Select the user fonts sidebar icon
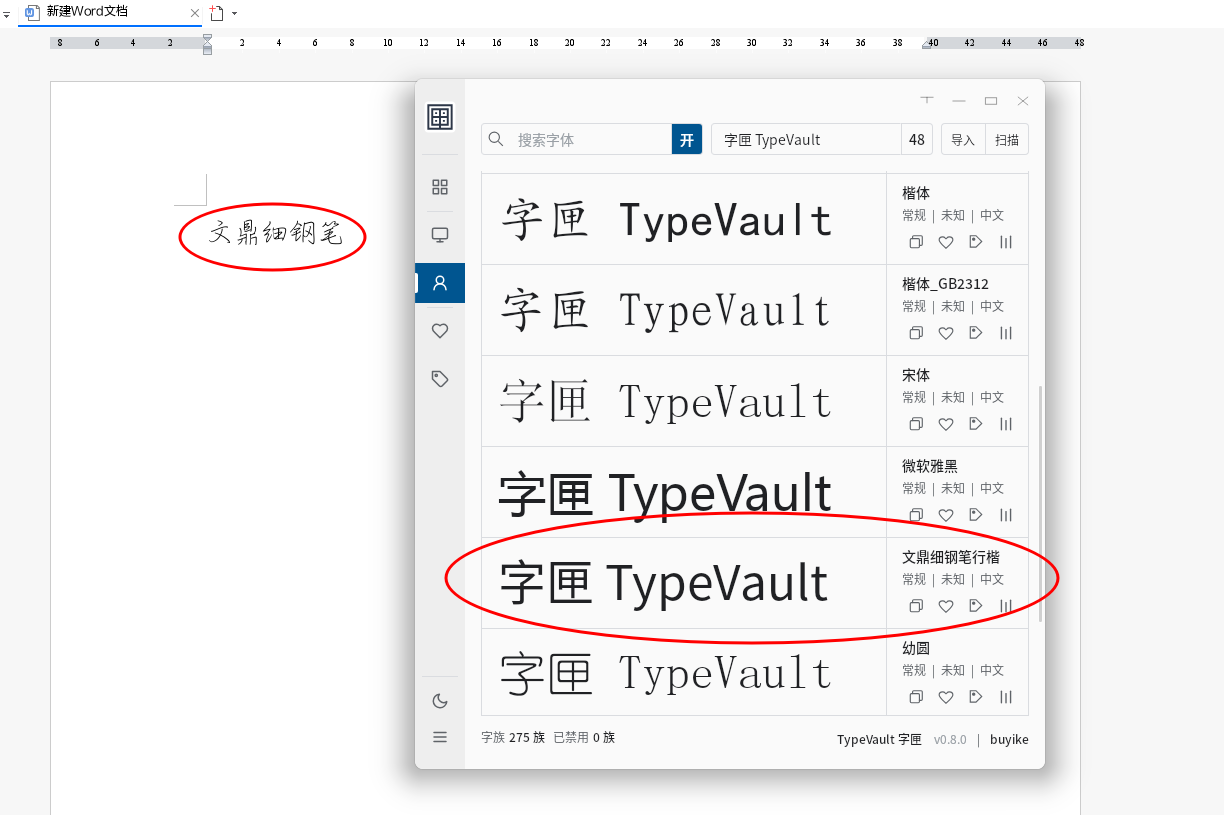The width and height of the screenshot is (1224, 815). pyautogui.click(x=440, y=283)
